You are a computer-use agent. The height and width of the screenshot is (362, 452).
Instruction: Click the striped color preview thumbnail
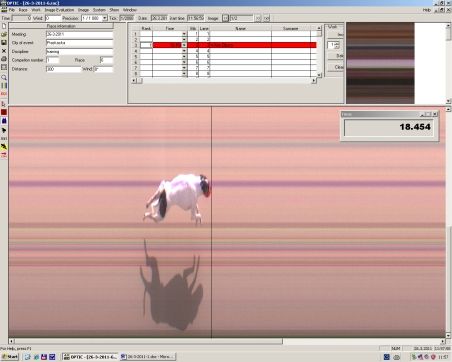pyautogui.click(x=380, y=63)
